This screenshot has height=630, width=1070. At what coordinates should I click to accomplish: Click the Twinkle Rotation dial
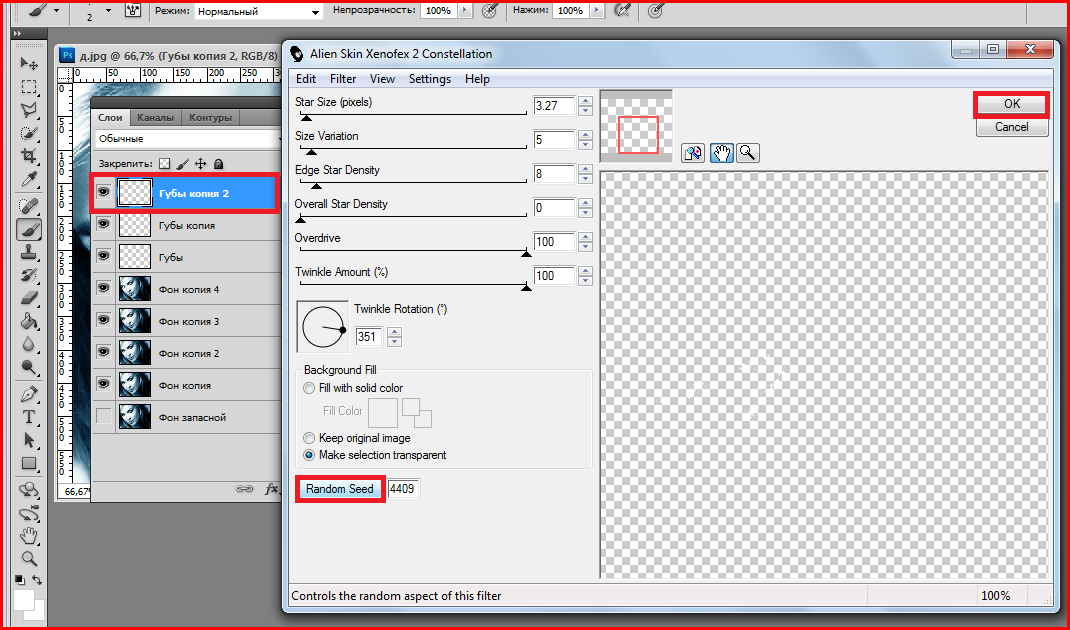coord(323,328)
